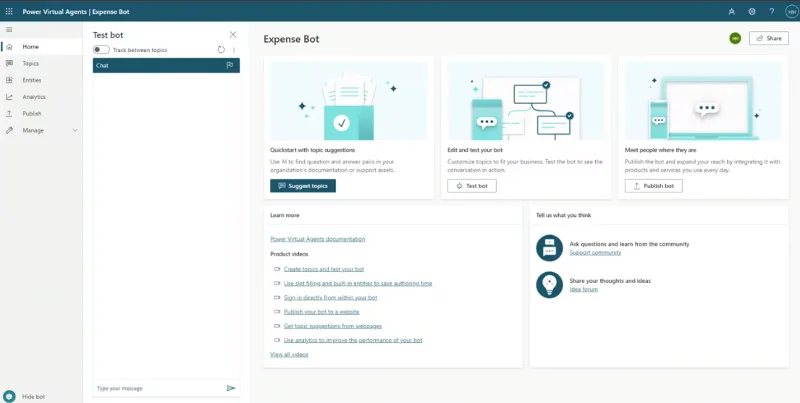Click the Publish bot button
The width and height of the screenshot is (800, 403).
click(654, 186)
